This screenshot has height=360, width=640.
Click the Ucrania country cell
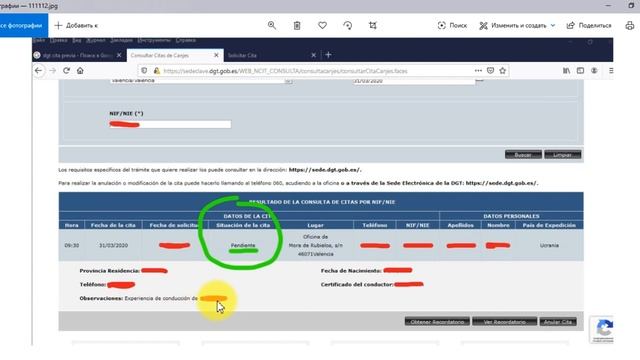pos(549,245)
